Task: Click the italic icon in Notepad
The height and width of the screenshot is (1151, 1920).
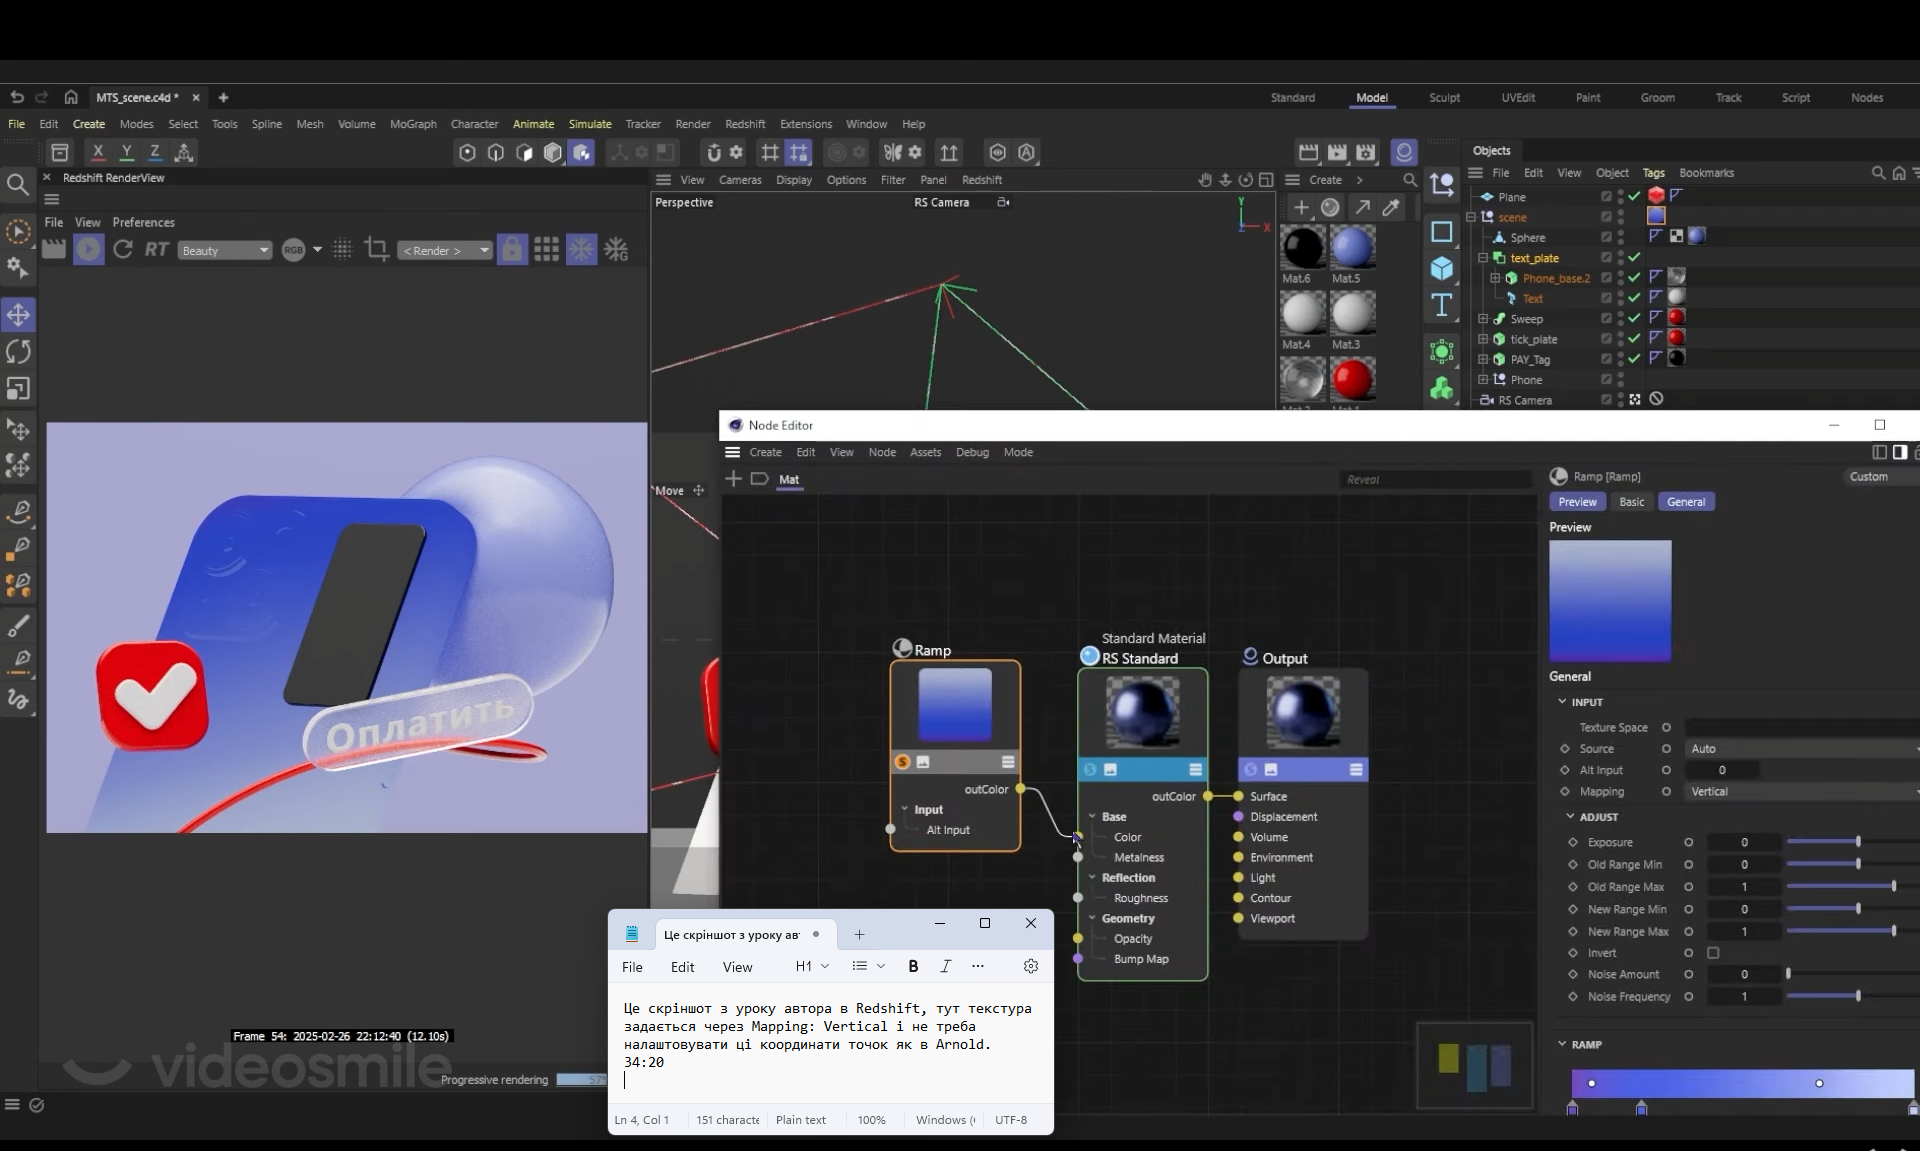Action: (945, 966)
